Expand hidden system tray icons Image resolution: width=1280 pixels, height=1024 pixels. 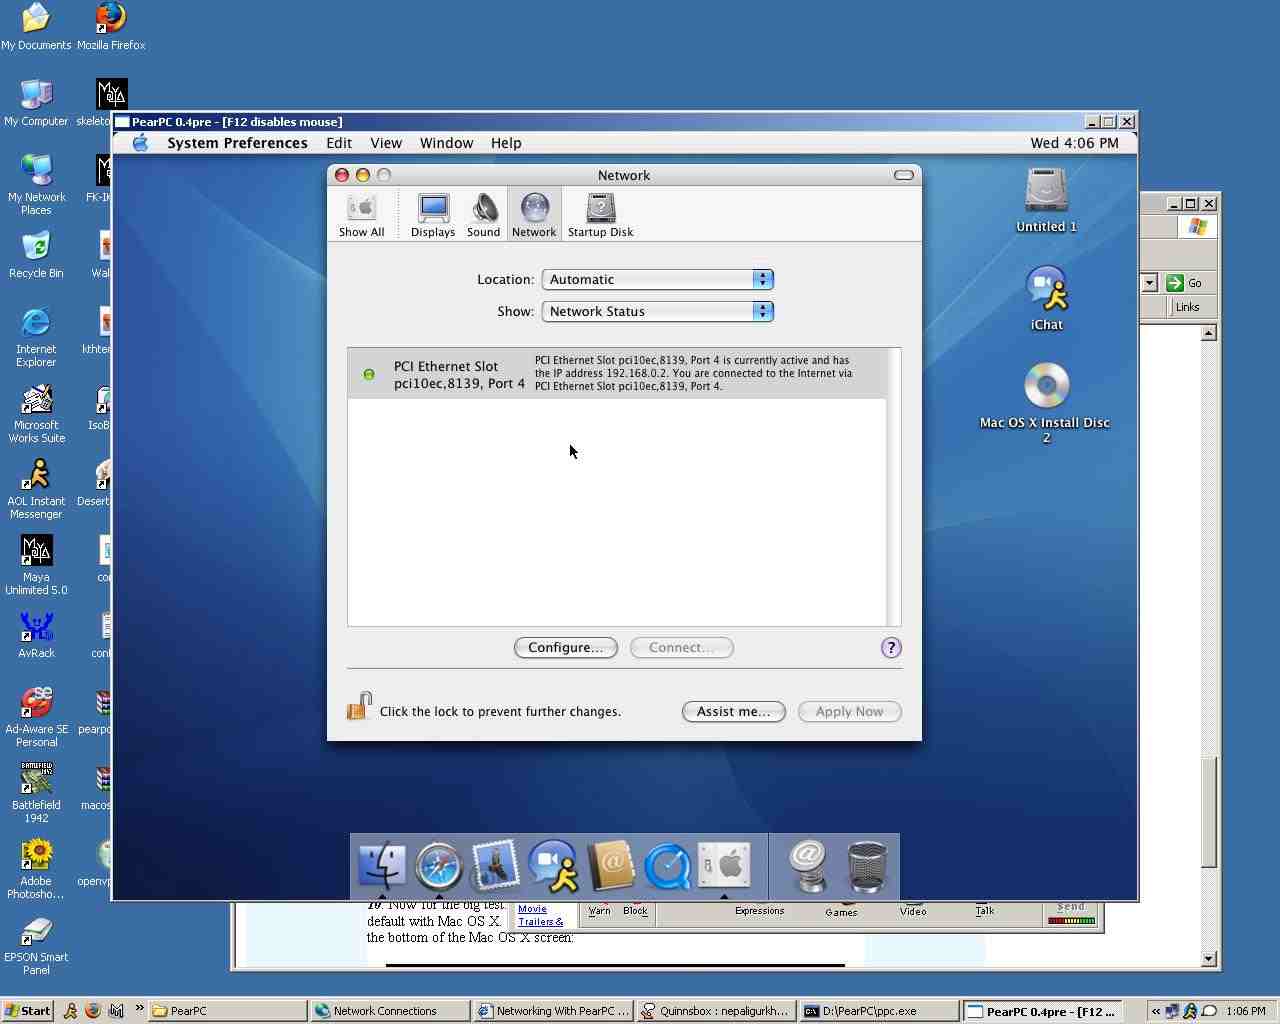1155,1011
